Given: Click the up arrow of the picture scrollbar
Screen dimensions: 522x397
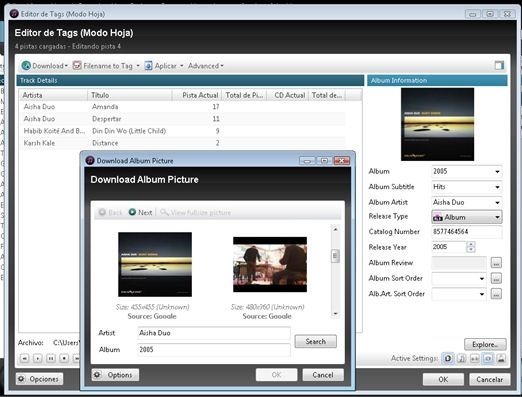Looking at the screenshot, I should pyautogui.click(x=335, y=229).
